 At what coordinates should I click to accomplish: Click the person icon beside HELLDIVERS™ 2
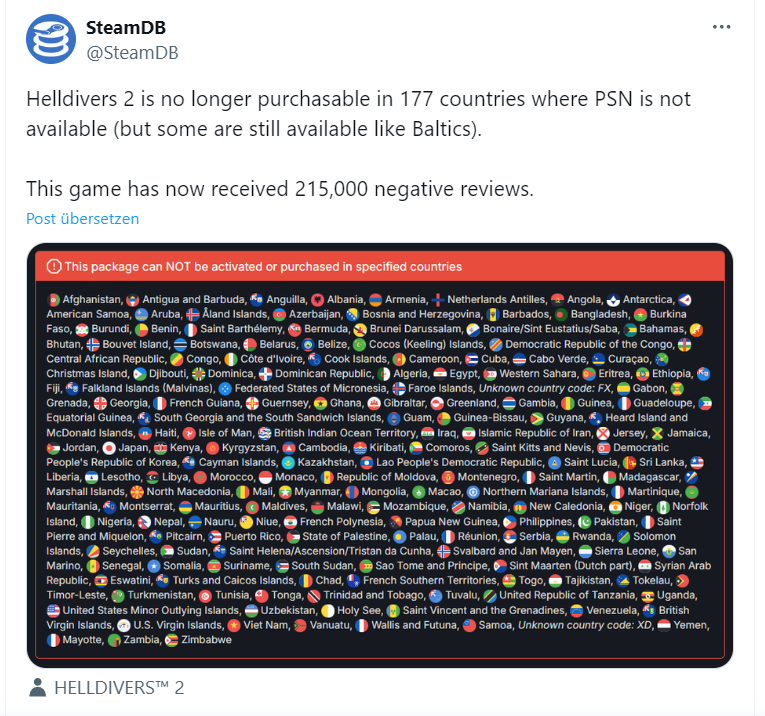coord(37,688)
